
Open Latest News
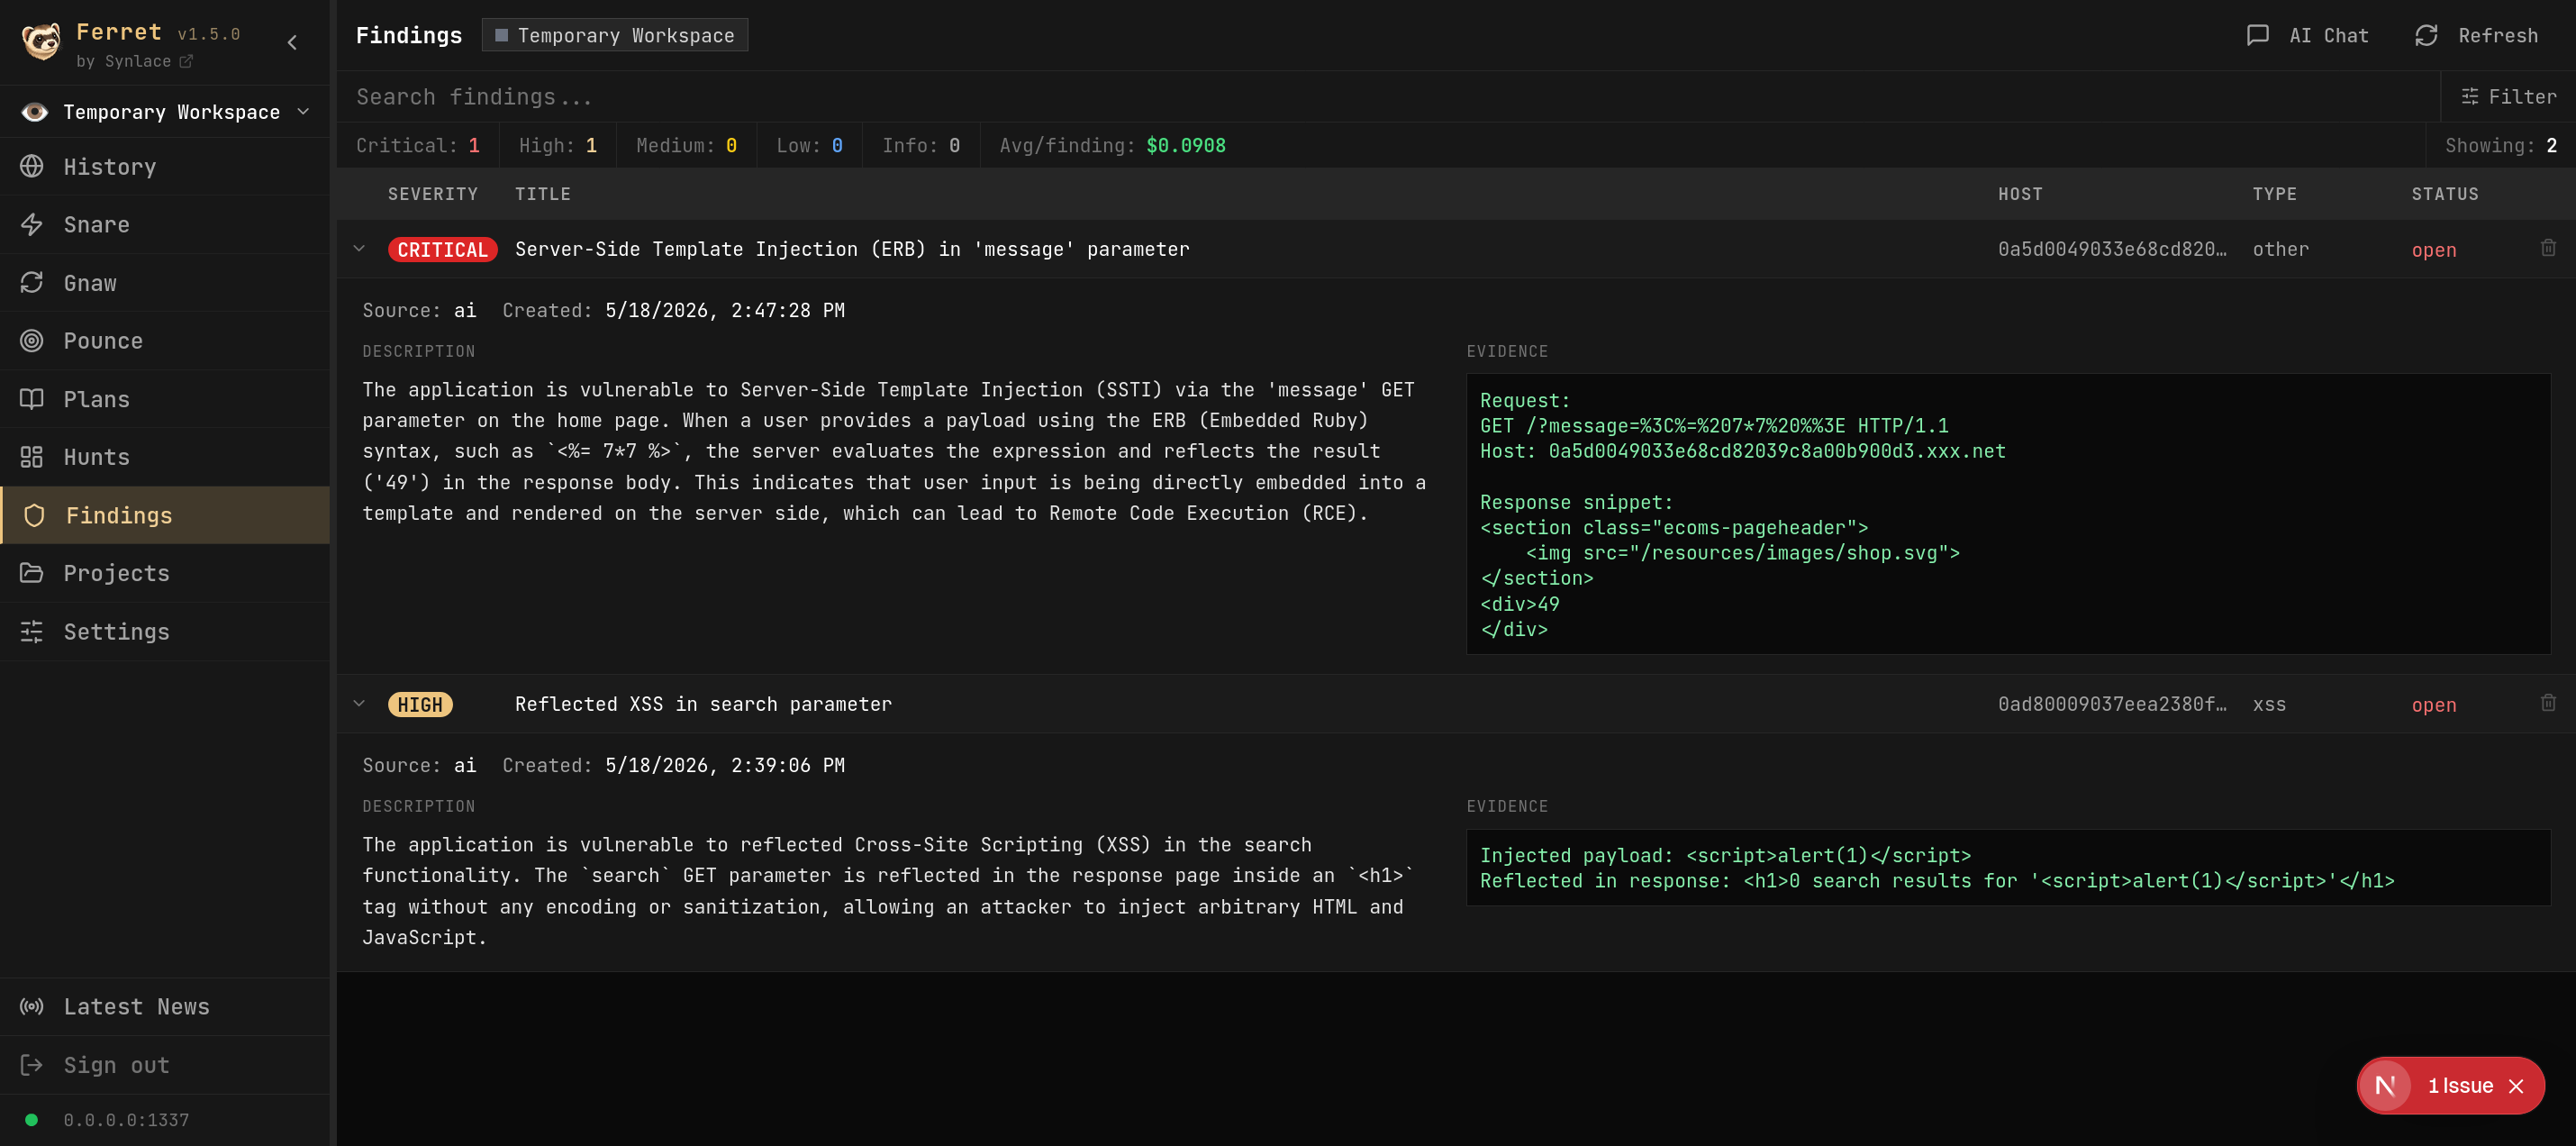coord(165,1006)
